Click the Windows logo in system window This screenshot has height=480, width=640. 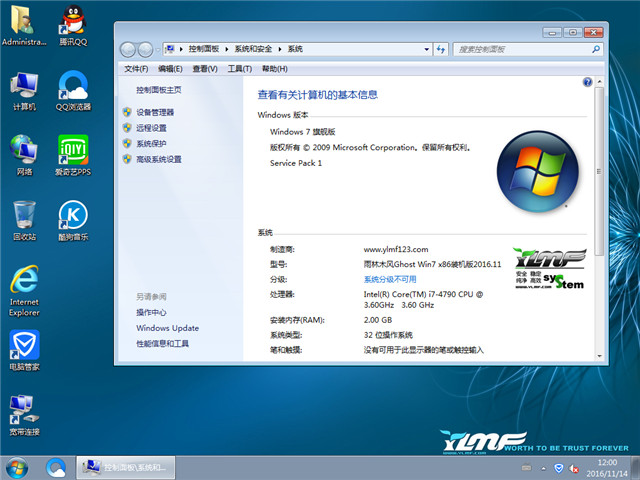click(538, 172)
